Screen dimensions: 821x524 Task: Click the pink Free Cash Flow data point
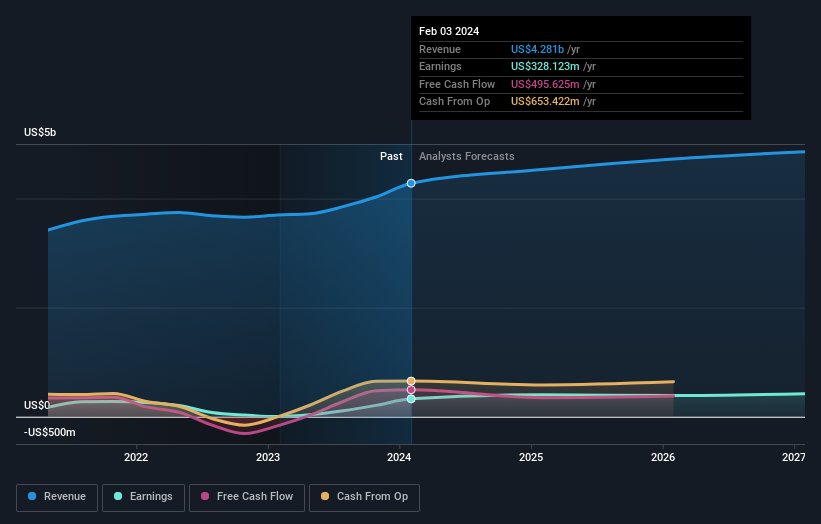point(411,390)
